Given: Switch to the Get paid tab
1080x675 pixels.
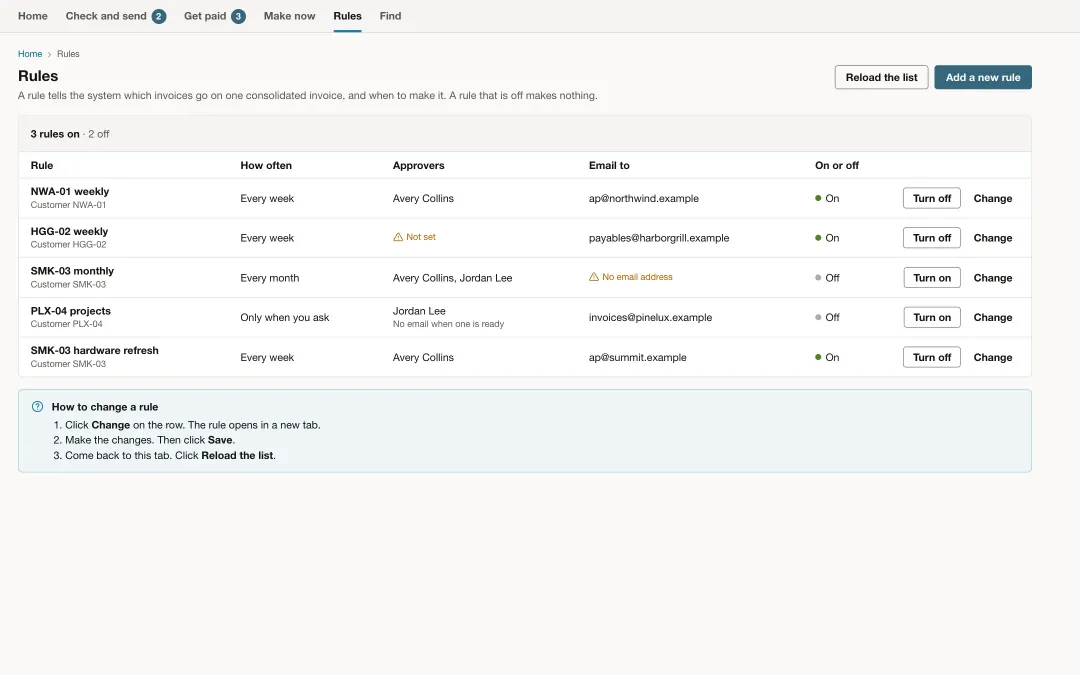Looking at the screenshot, I should tap(214, 16).
